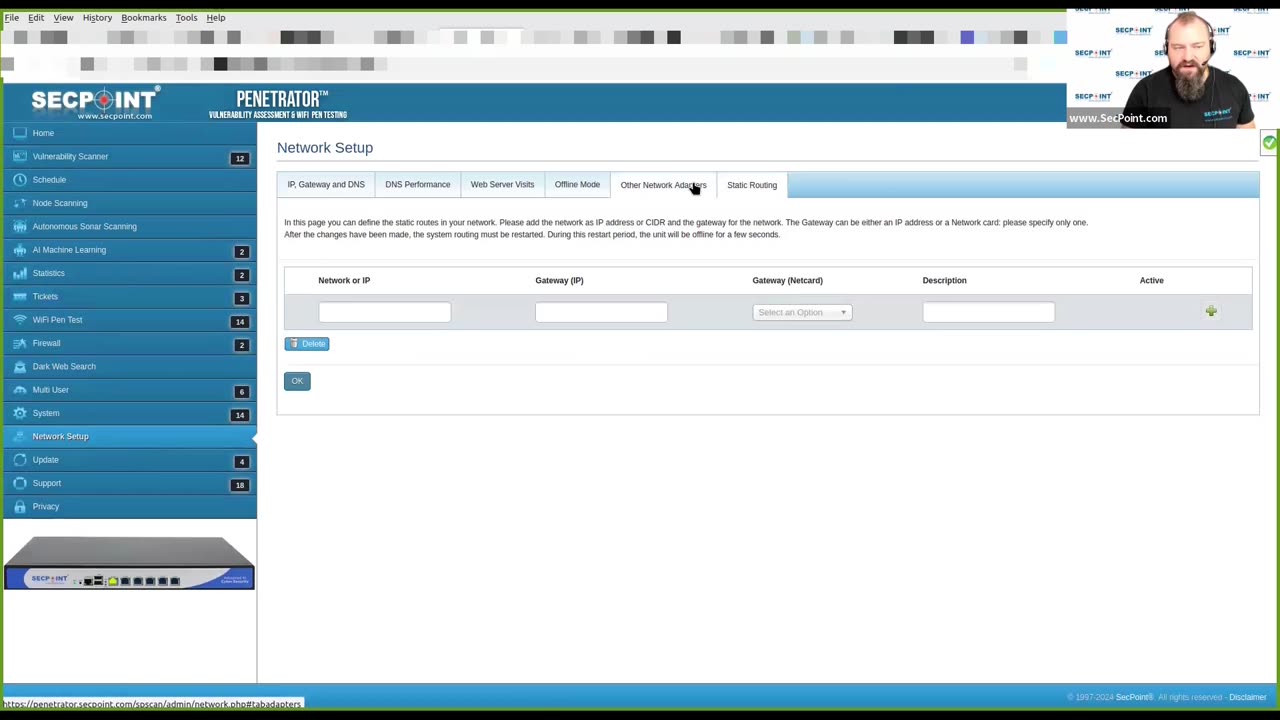The width and height of the screenshot is (1280, 720).
Task: Click the Statistics chart icon
Action: pyautogui.click(x=19, y=273)
